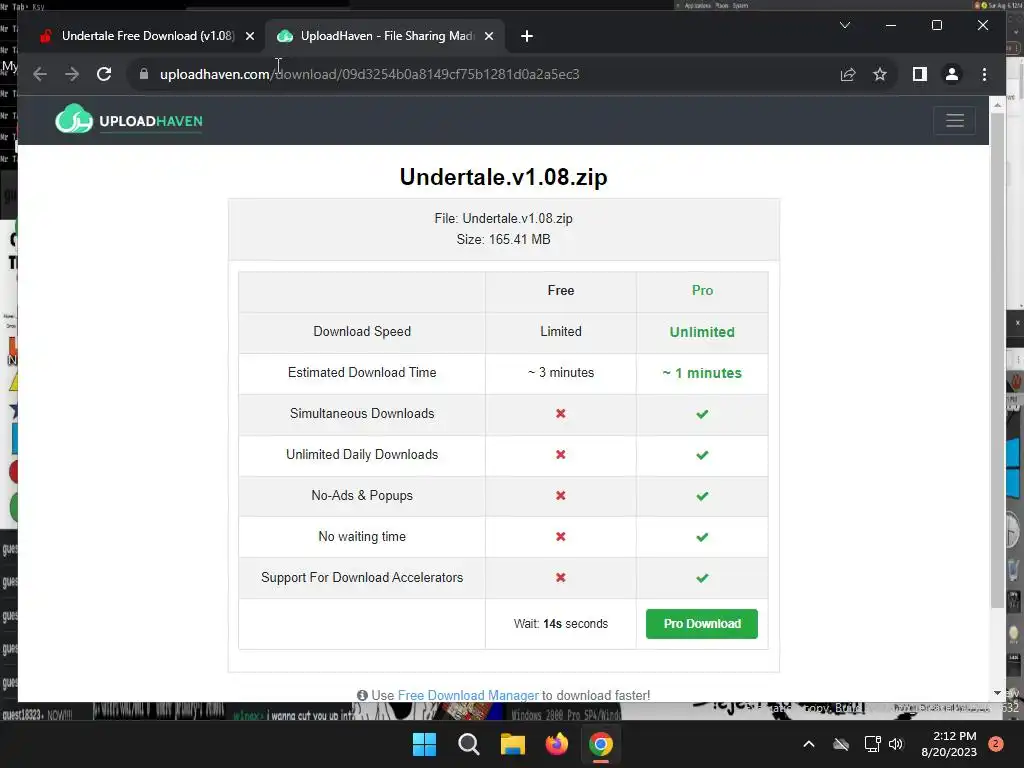Image resolution: width=1024 pixels, height=768 pixels.
Task: Bookmark this page with the star
Action: (880, 74)
